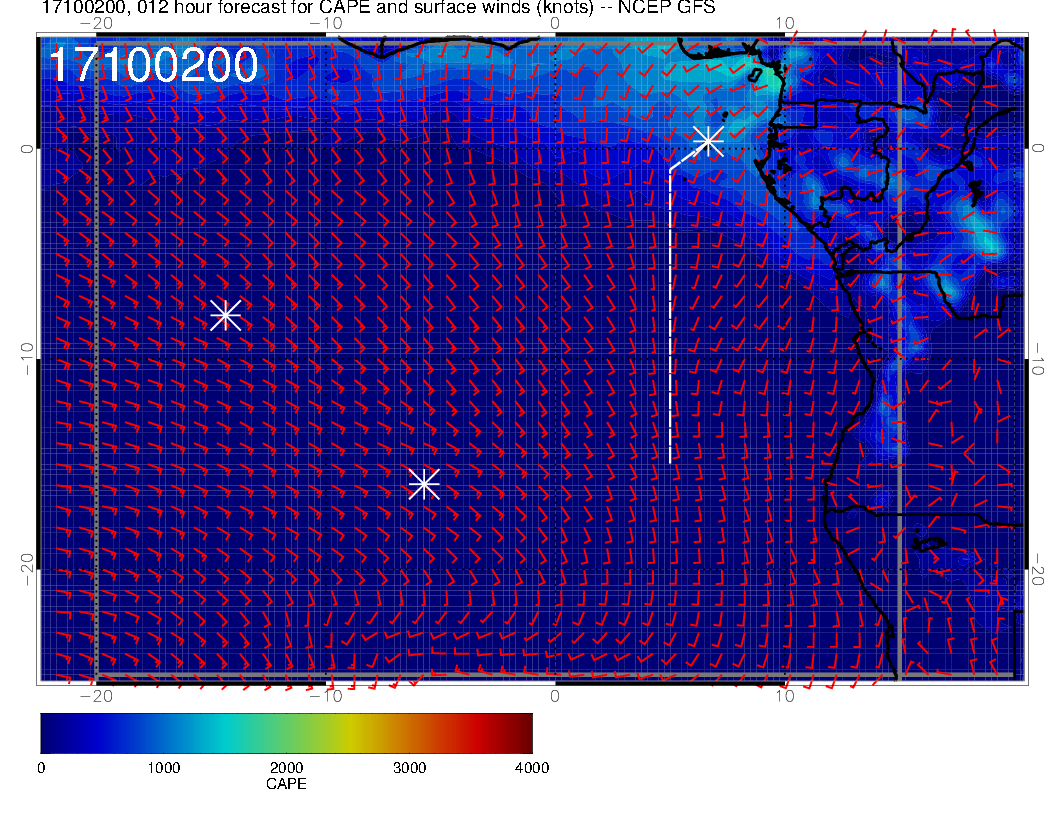Image resolution: width=1056 pixels, height=816 pixels.
Task: Click the -10 latitude label on left axis
Action: [x=27, y=359]
